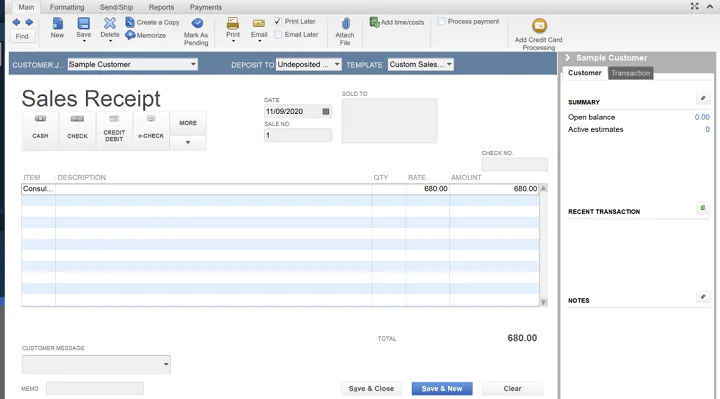
Task: Open Deposit To dropdown
Action: [337, 64]
